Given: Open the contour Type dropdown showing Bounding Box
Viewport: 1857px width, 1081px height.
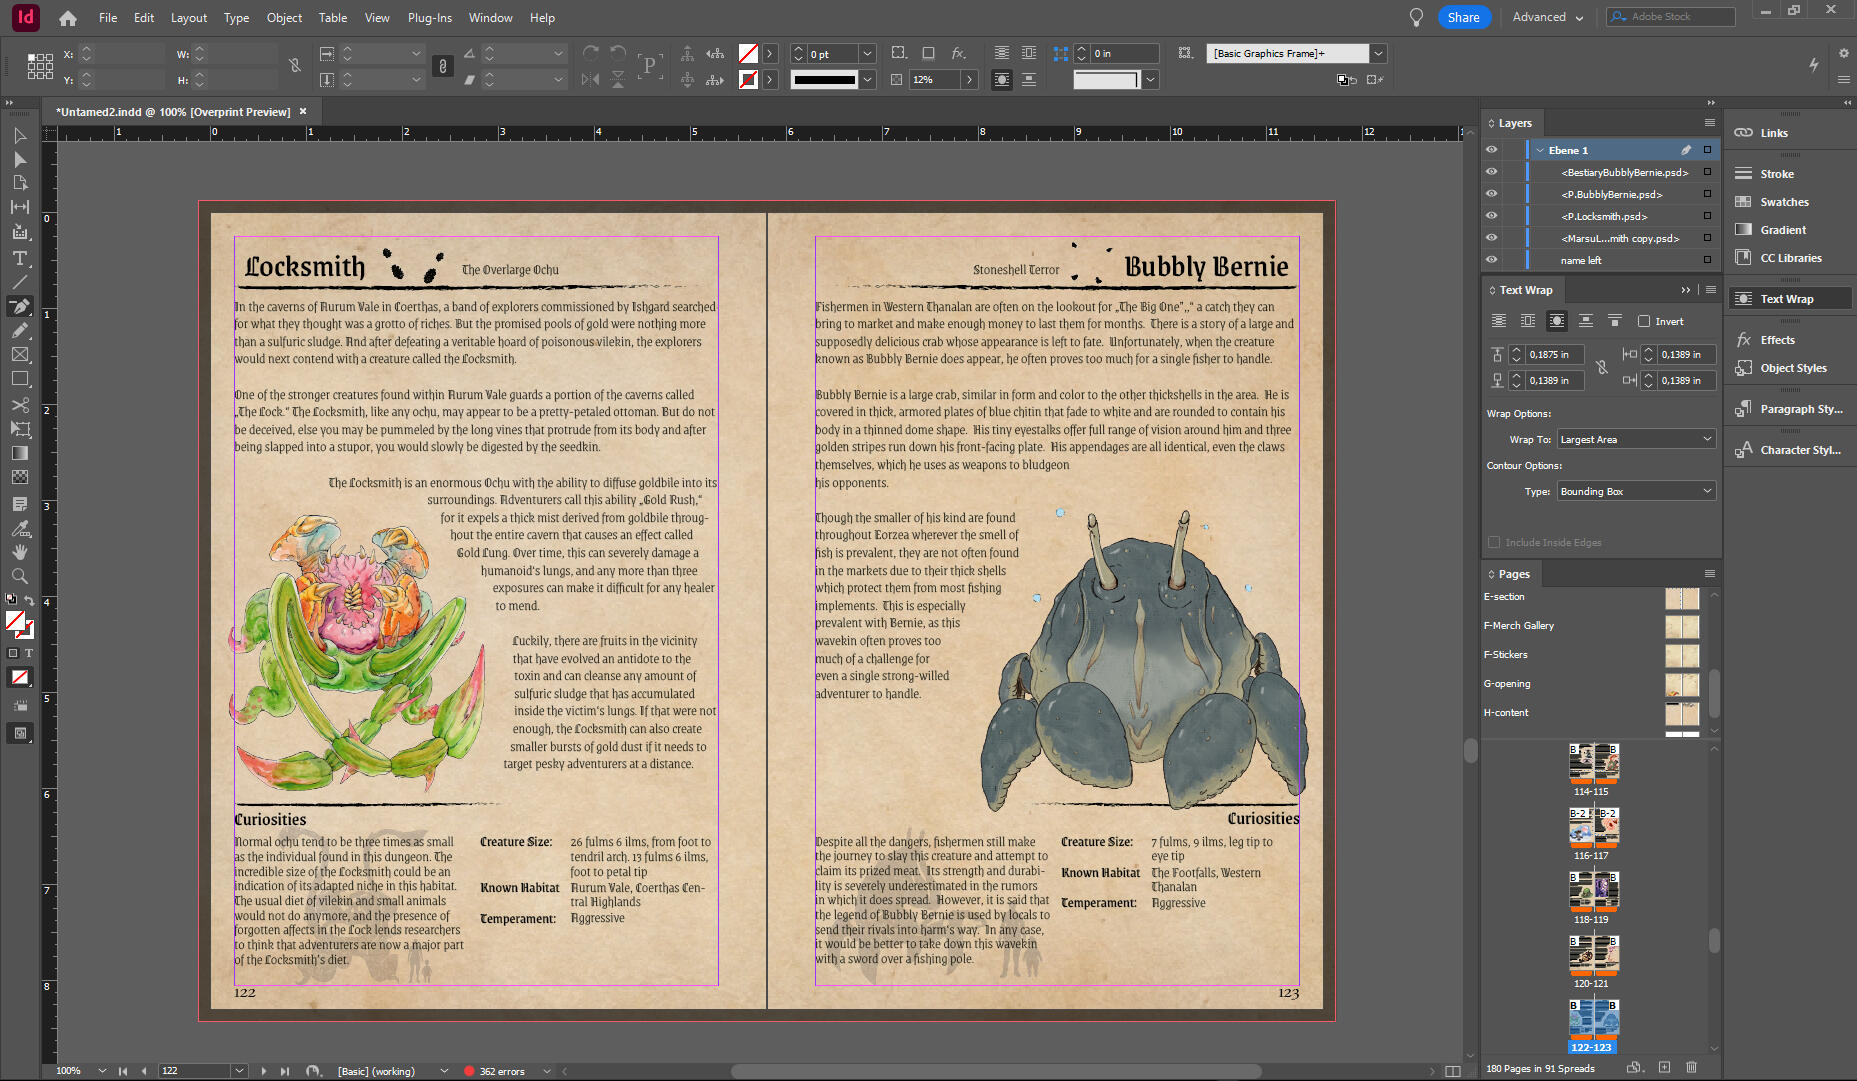Looking at the screenshot, I should pyautogui.click(x=1636, y=490).
